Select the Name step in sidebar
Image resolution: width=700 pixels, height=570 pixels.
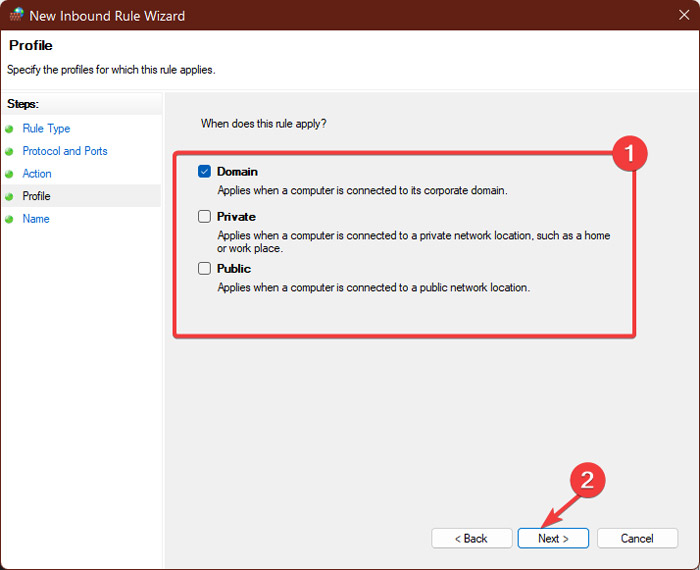36,219
